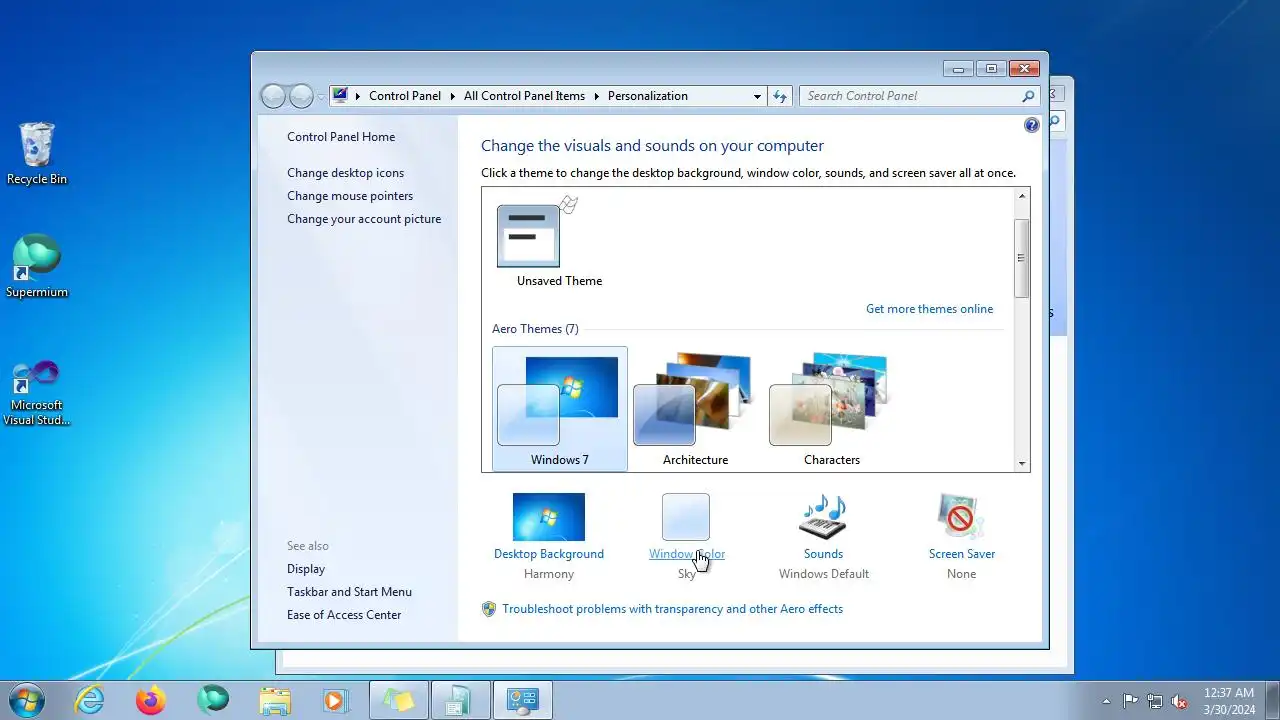Open Change mouse pointers link
This screenshot has height=720, width=1280.
pyautogui.click(x=350, y=196)
